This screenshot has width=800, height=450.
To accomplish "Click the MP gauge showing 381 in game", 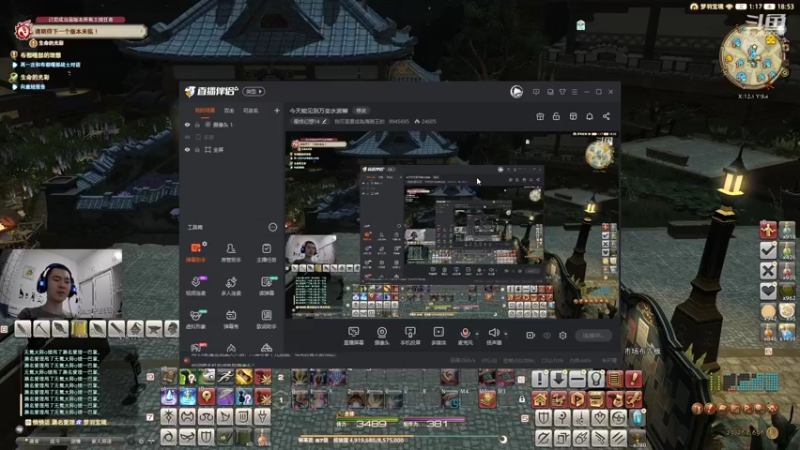I will [434, 423].
